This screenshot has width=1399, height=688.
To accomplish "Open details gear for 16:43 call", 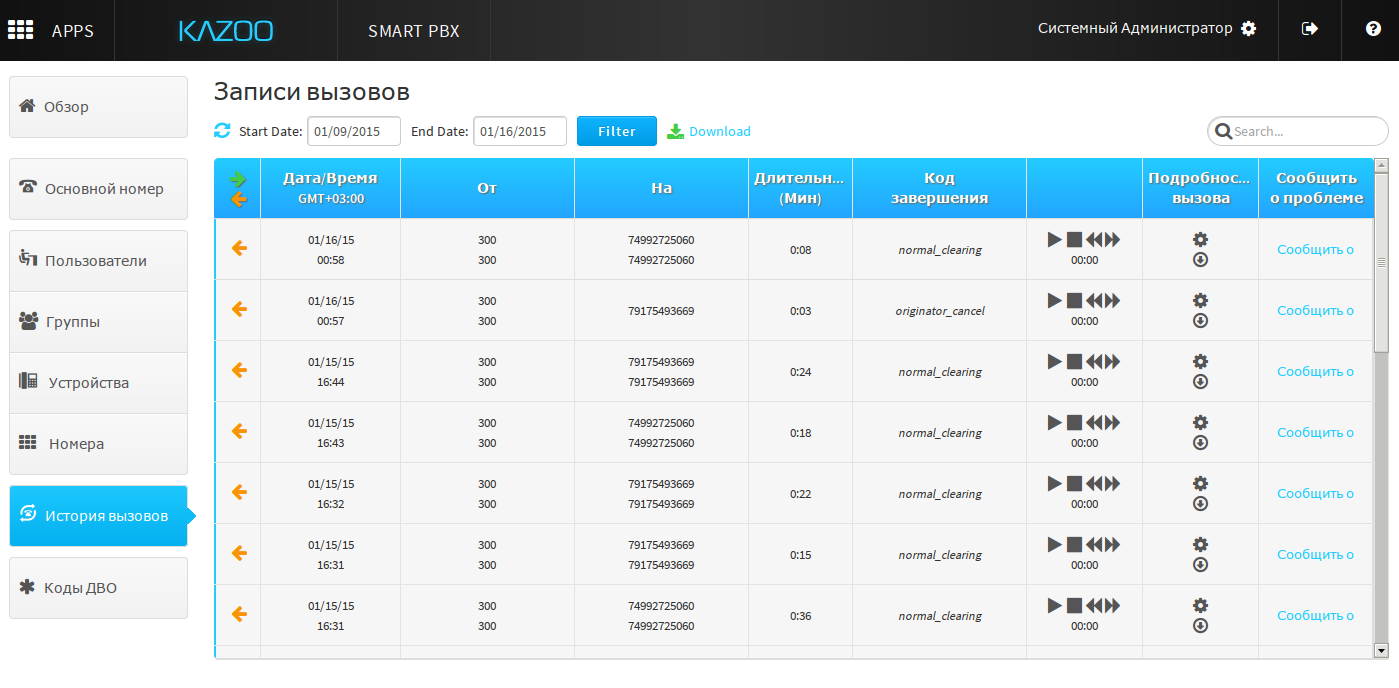I will click(x=1201, y=422).
